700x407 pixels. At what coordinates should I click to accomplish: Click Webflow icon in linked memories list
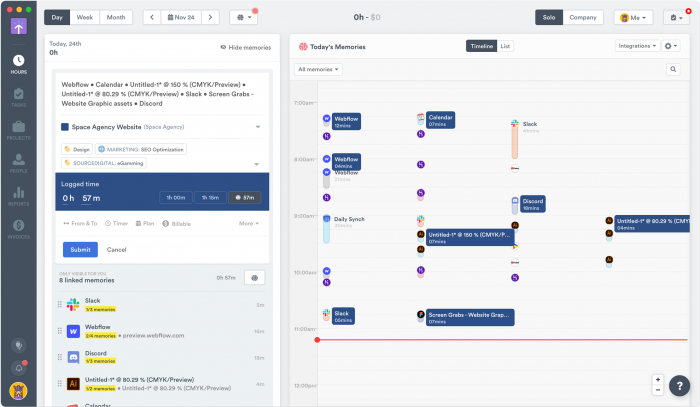(73, 331)
